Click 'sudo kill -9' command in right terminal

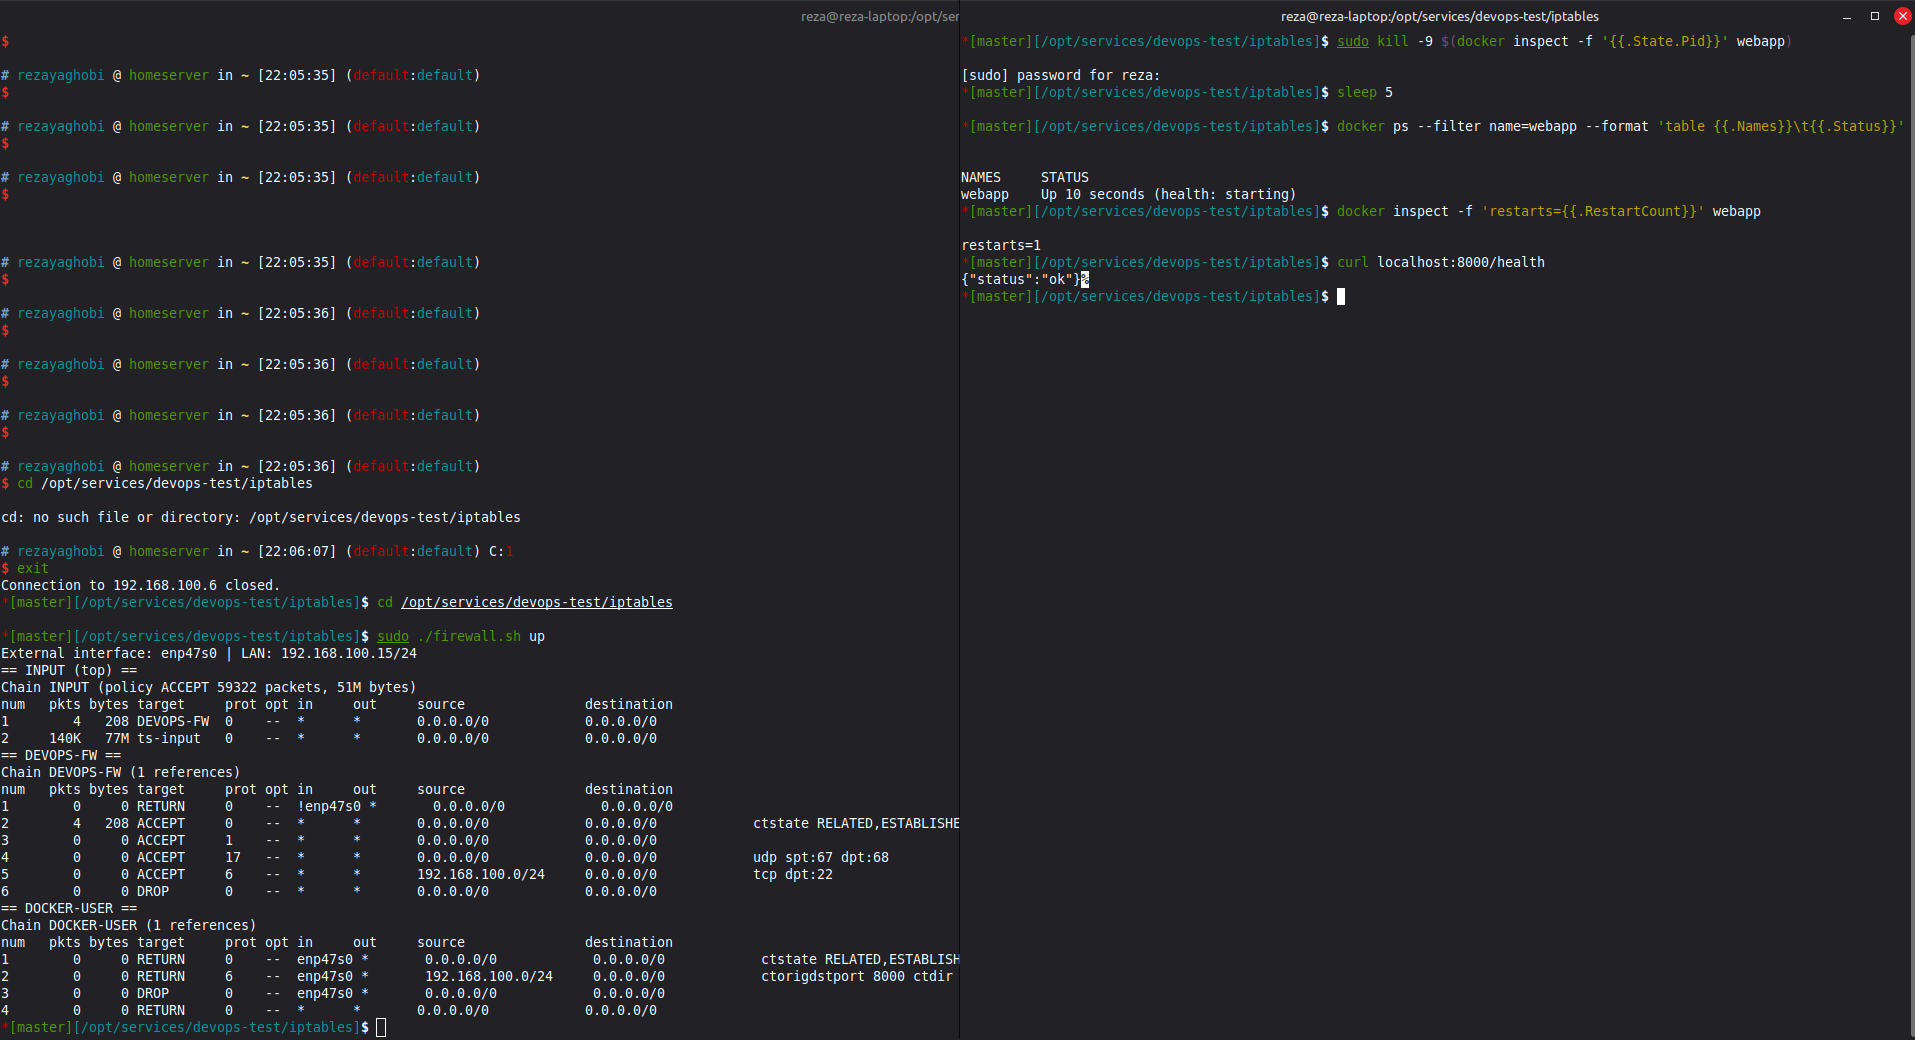1385,41
